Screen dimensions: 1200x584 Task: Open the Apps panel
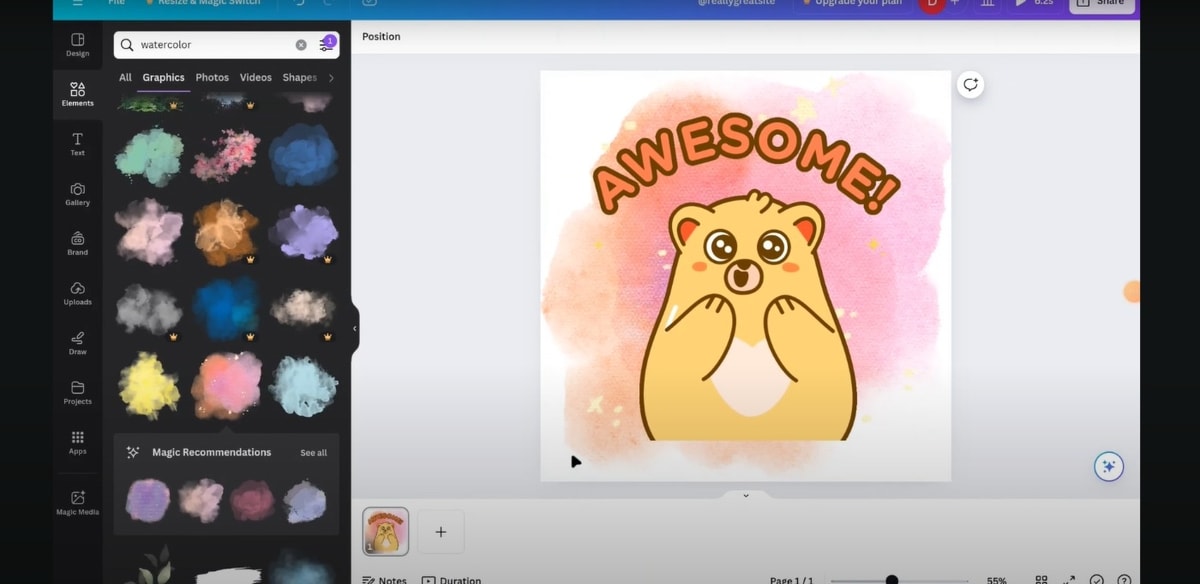[x=77, y=441]
